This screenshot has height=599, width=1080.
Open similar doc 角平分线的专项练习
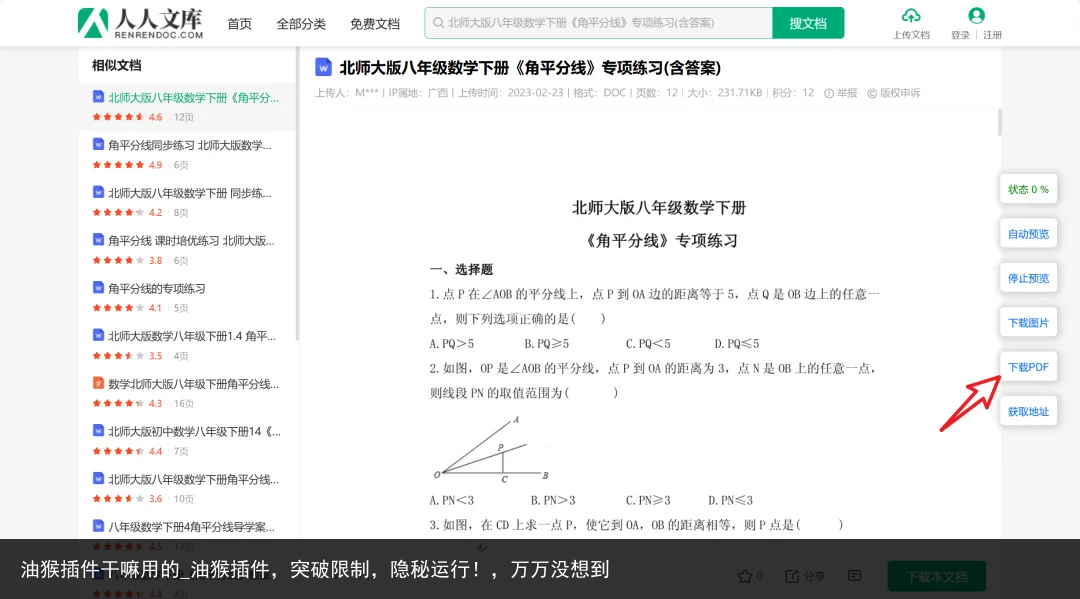(x=156, y=288)
